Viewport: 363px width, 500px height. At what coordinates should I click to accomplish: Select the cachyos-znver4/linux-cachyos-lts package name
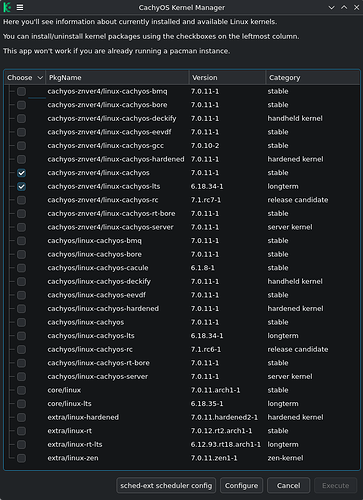pyautogui.click(x=104, y=186)
